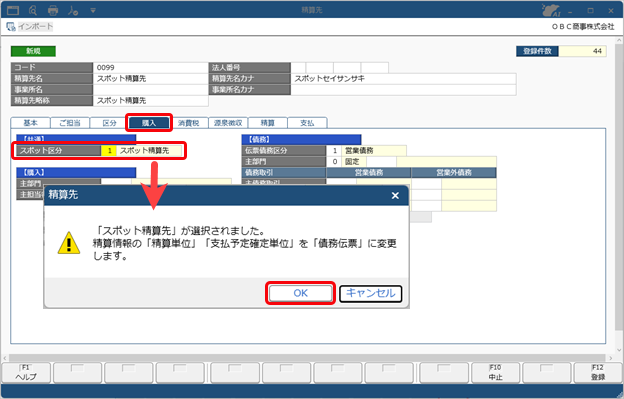The height and width of the screenshot is (399, 624).
Task: Click the horizontal scrollbar right arrow
Action: (x=610, y=358)
